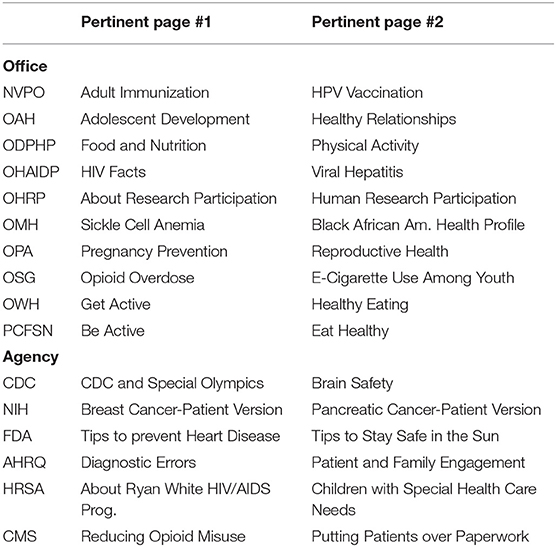
Task: Select the 'Adult Immunization' entry
Action: (x=145, y=93)
